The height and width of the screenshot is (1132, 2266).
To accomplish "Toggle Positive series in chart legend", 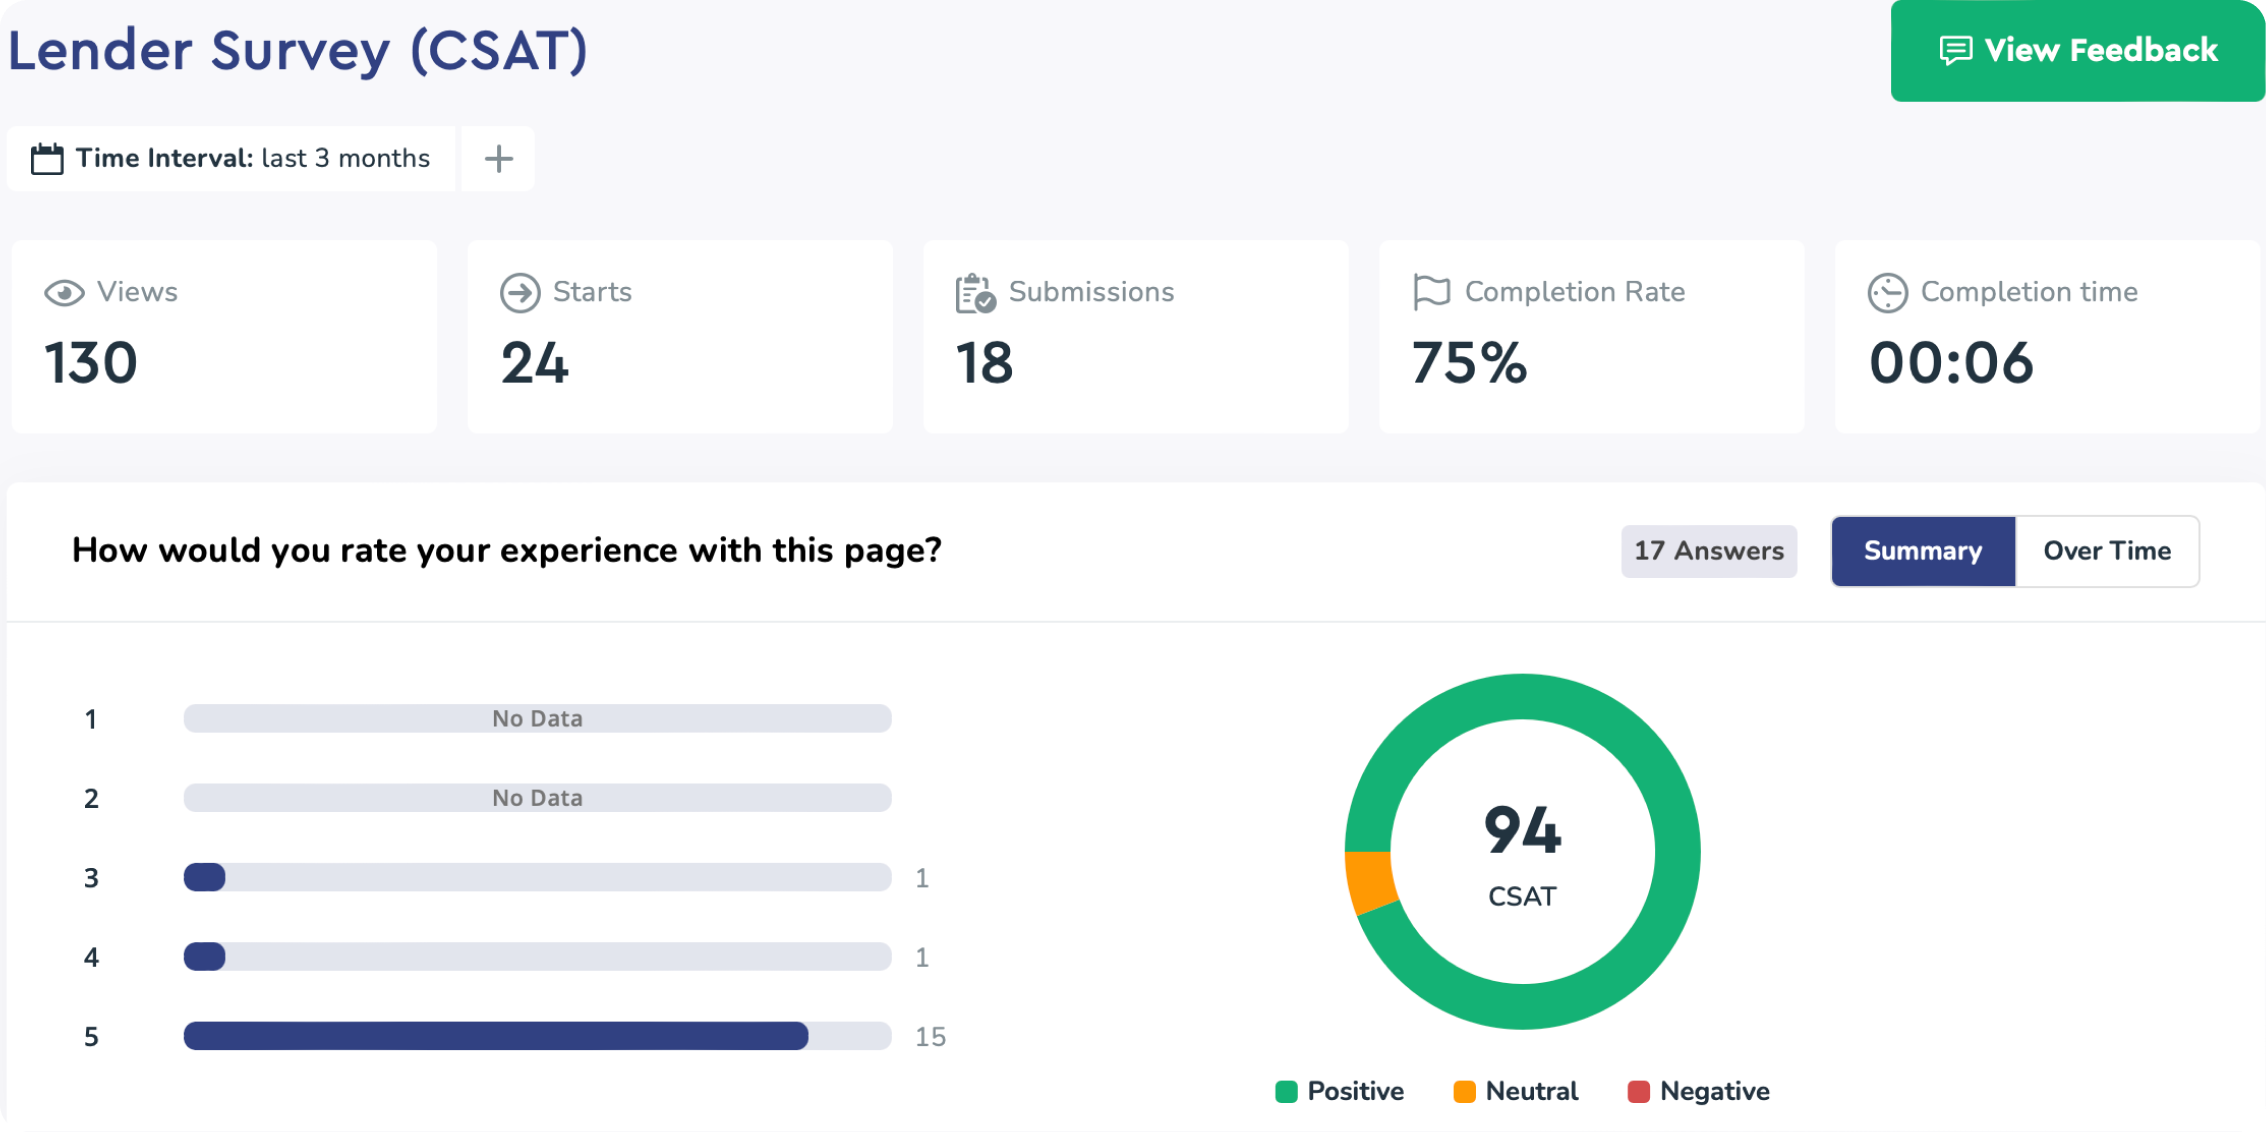I will click(x=1340, y=1091).
